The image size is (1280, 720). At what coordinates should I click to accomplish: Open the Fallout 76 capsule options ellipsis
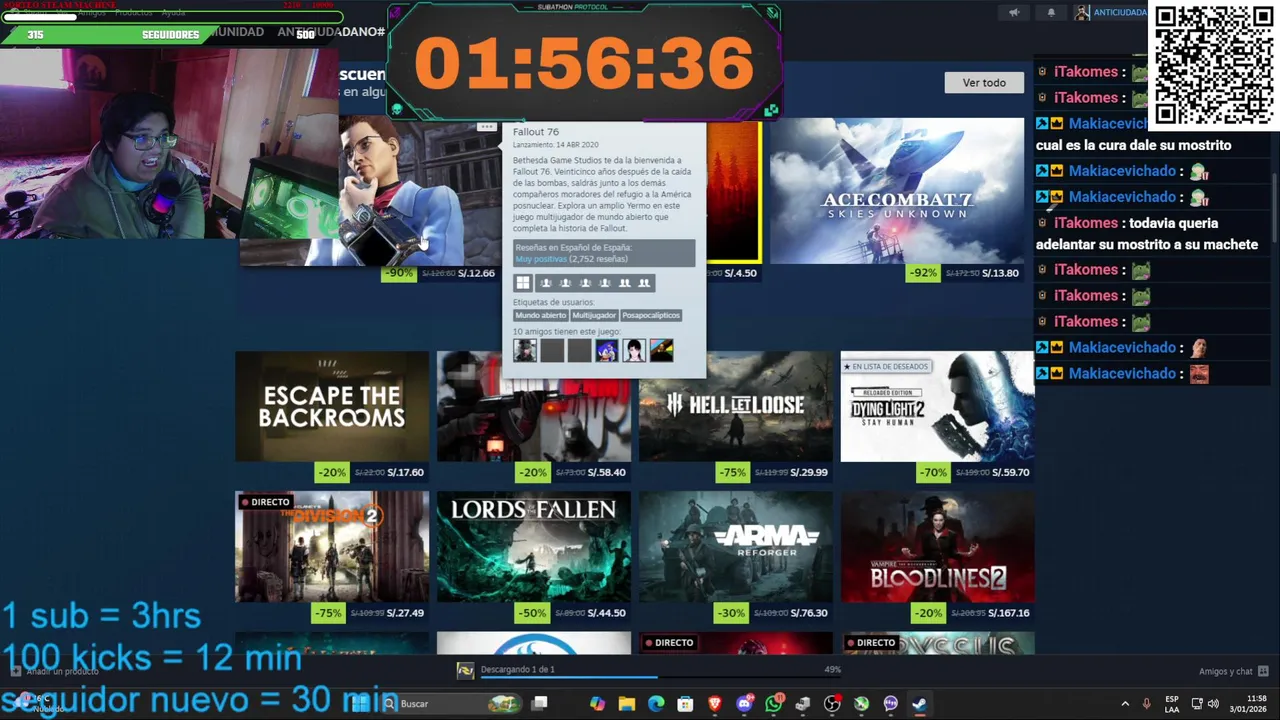(486, 127)
